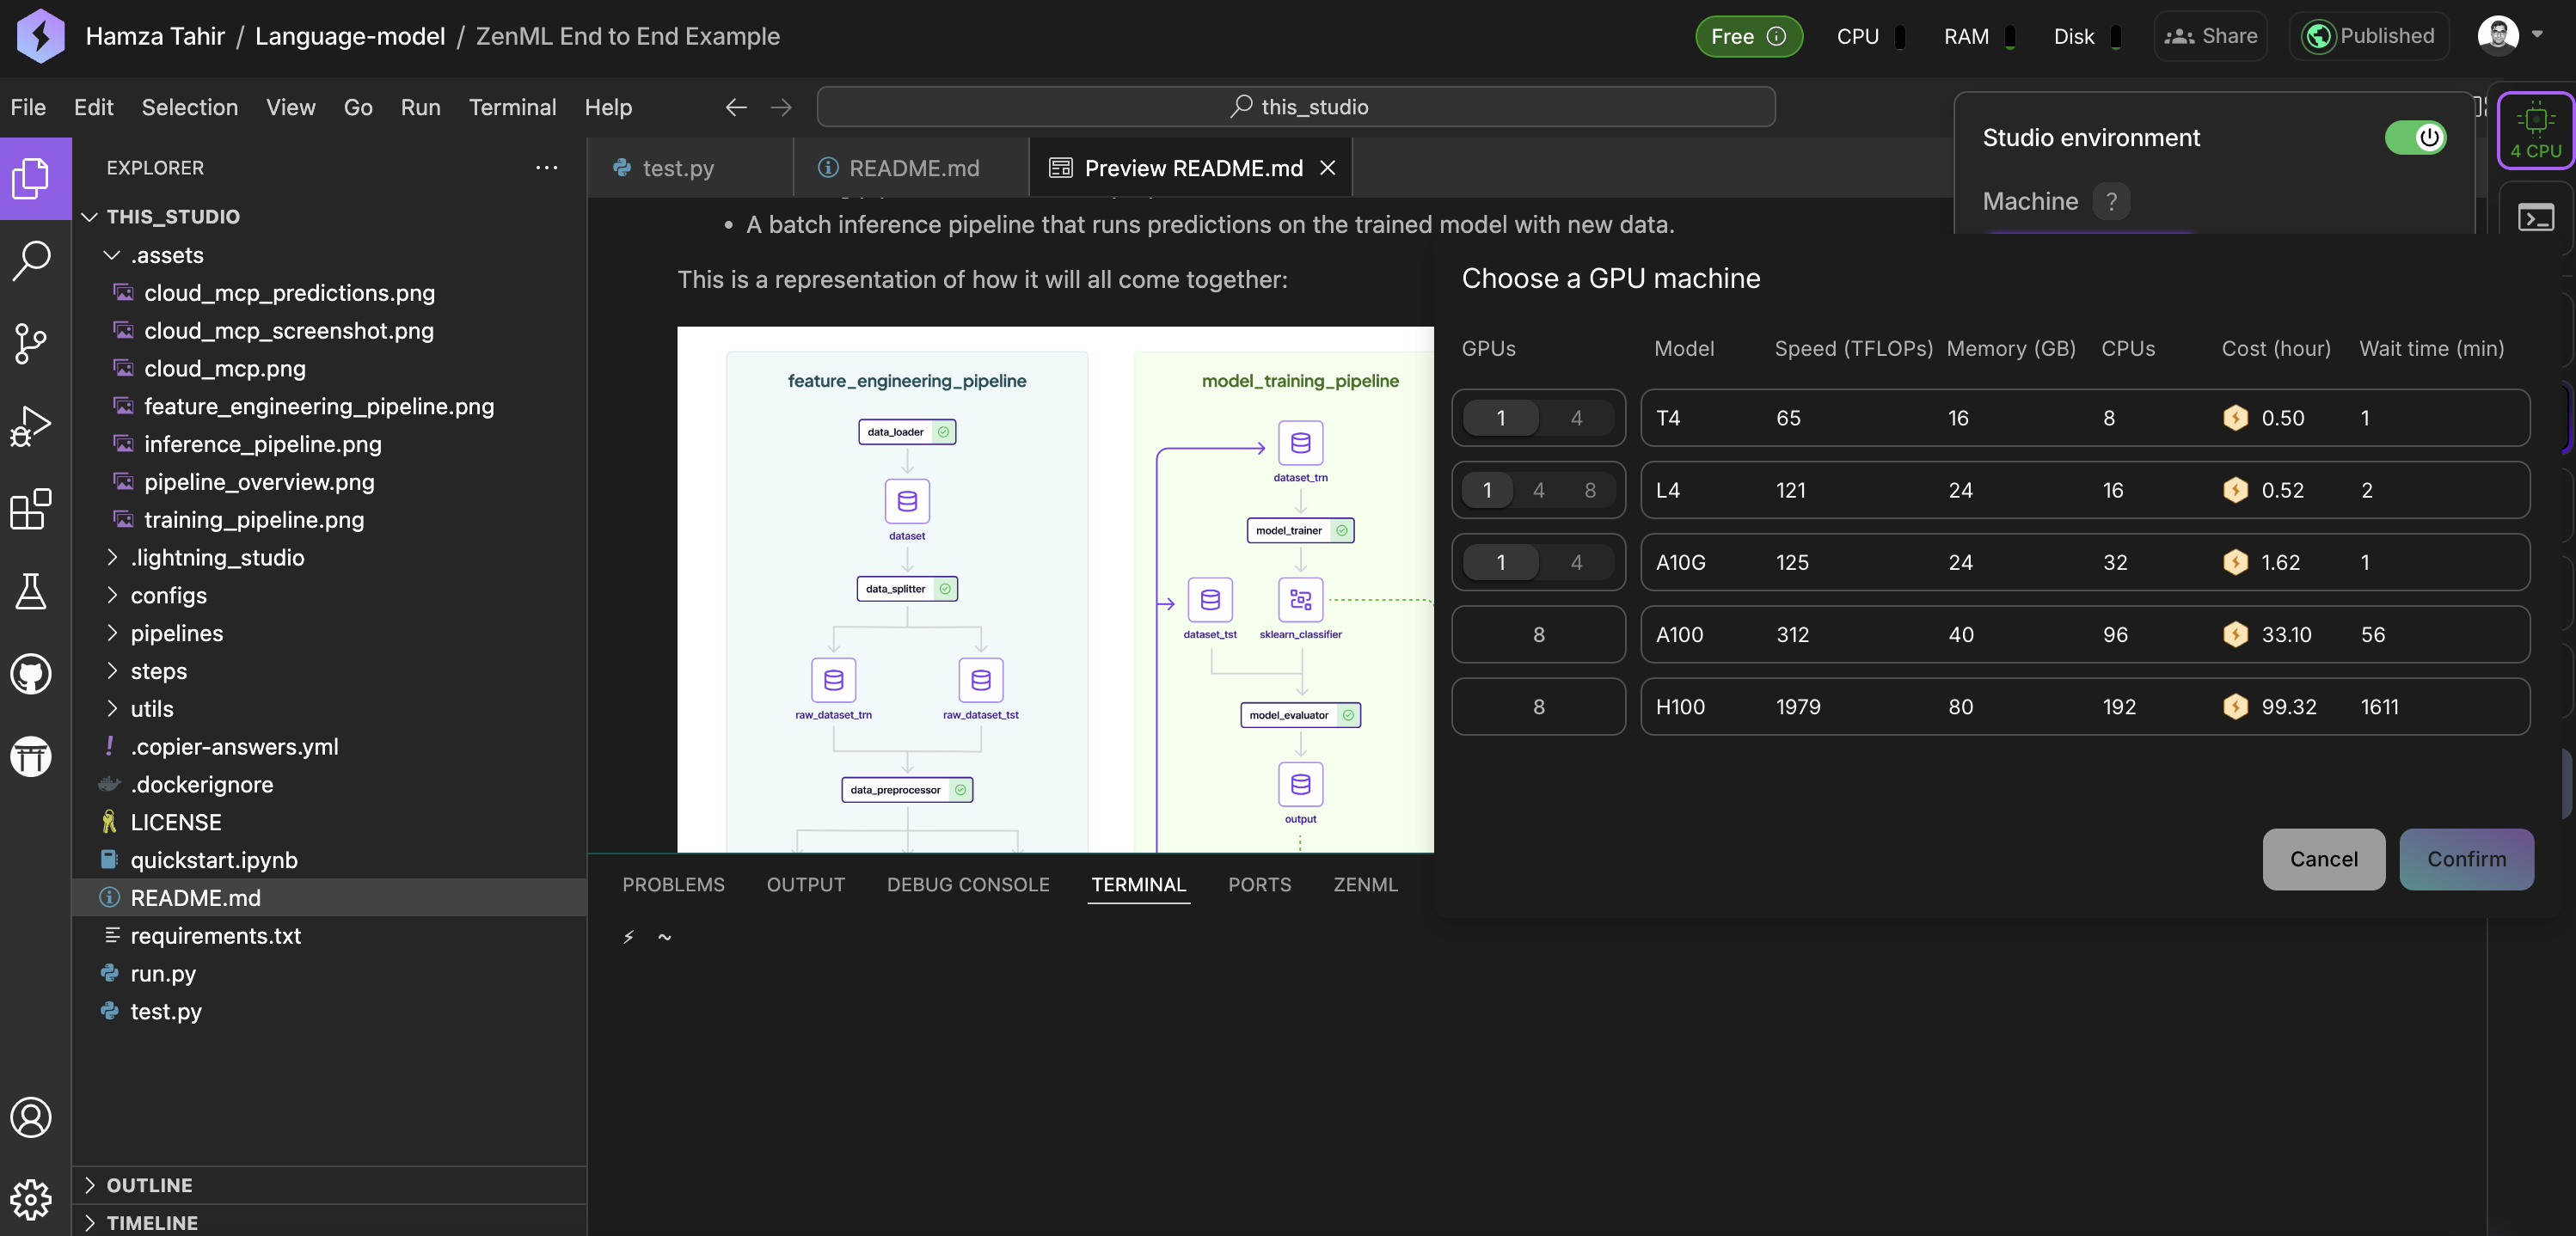Click the Lightning AI logo top left
2576x1236 pixels.
[39, 36]
